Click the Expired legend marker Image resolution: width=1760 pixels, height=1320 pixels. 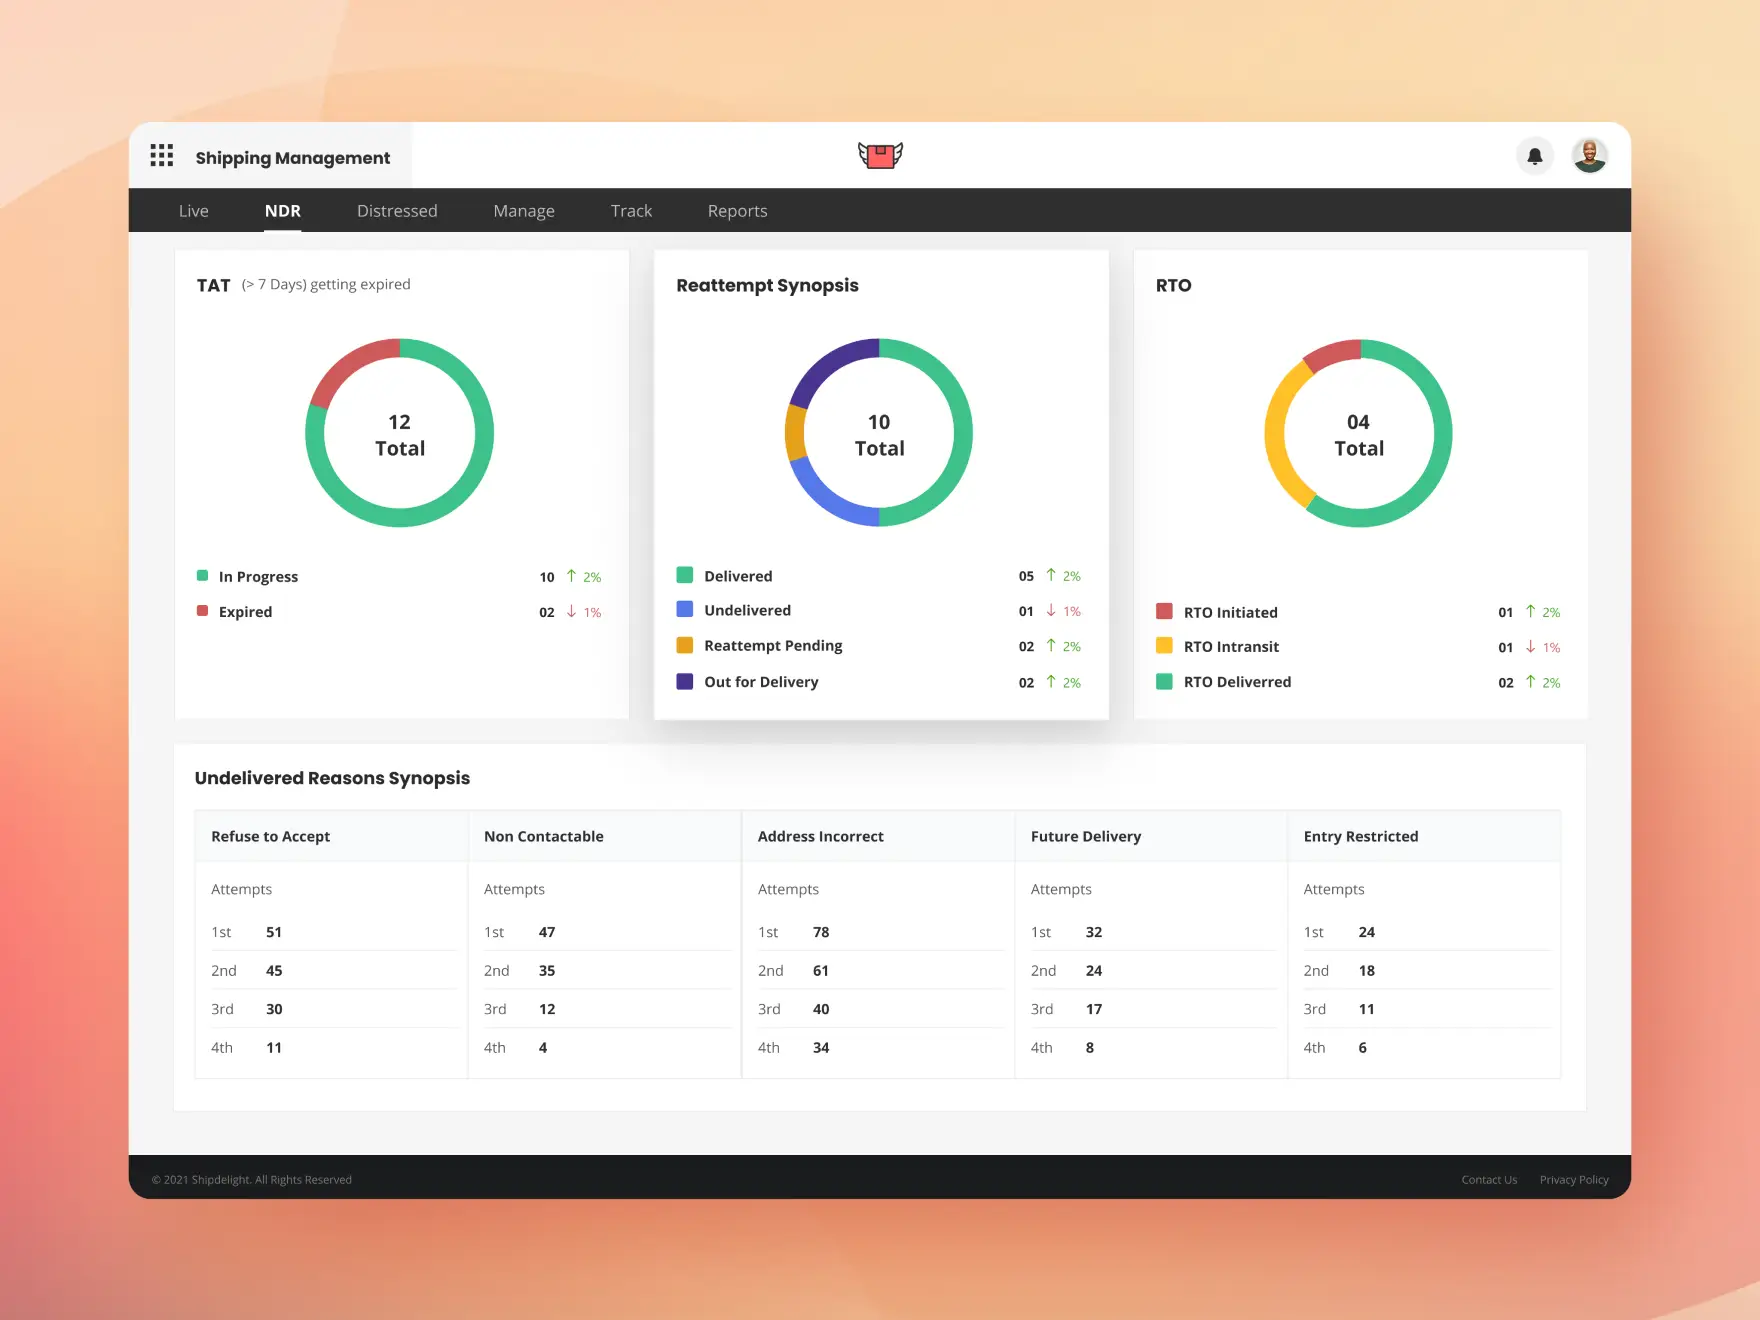(x=203, y=611)
